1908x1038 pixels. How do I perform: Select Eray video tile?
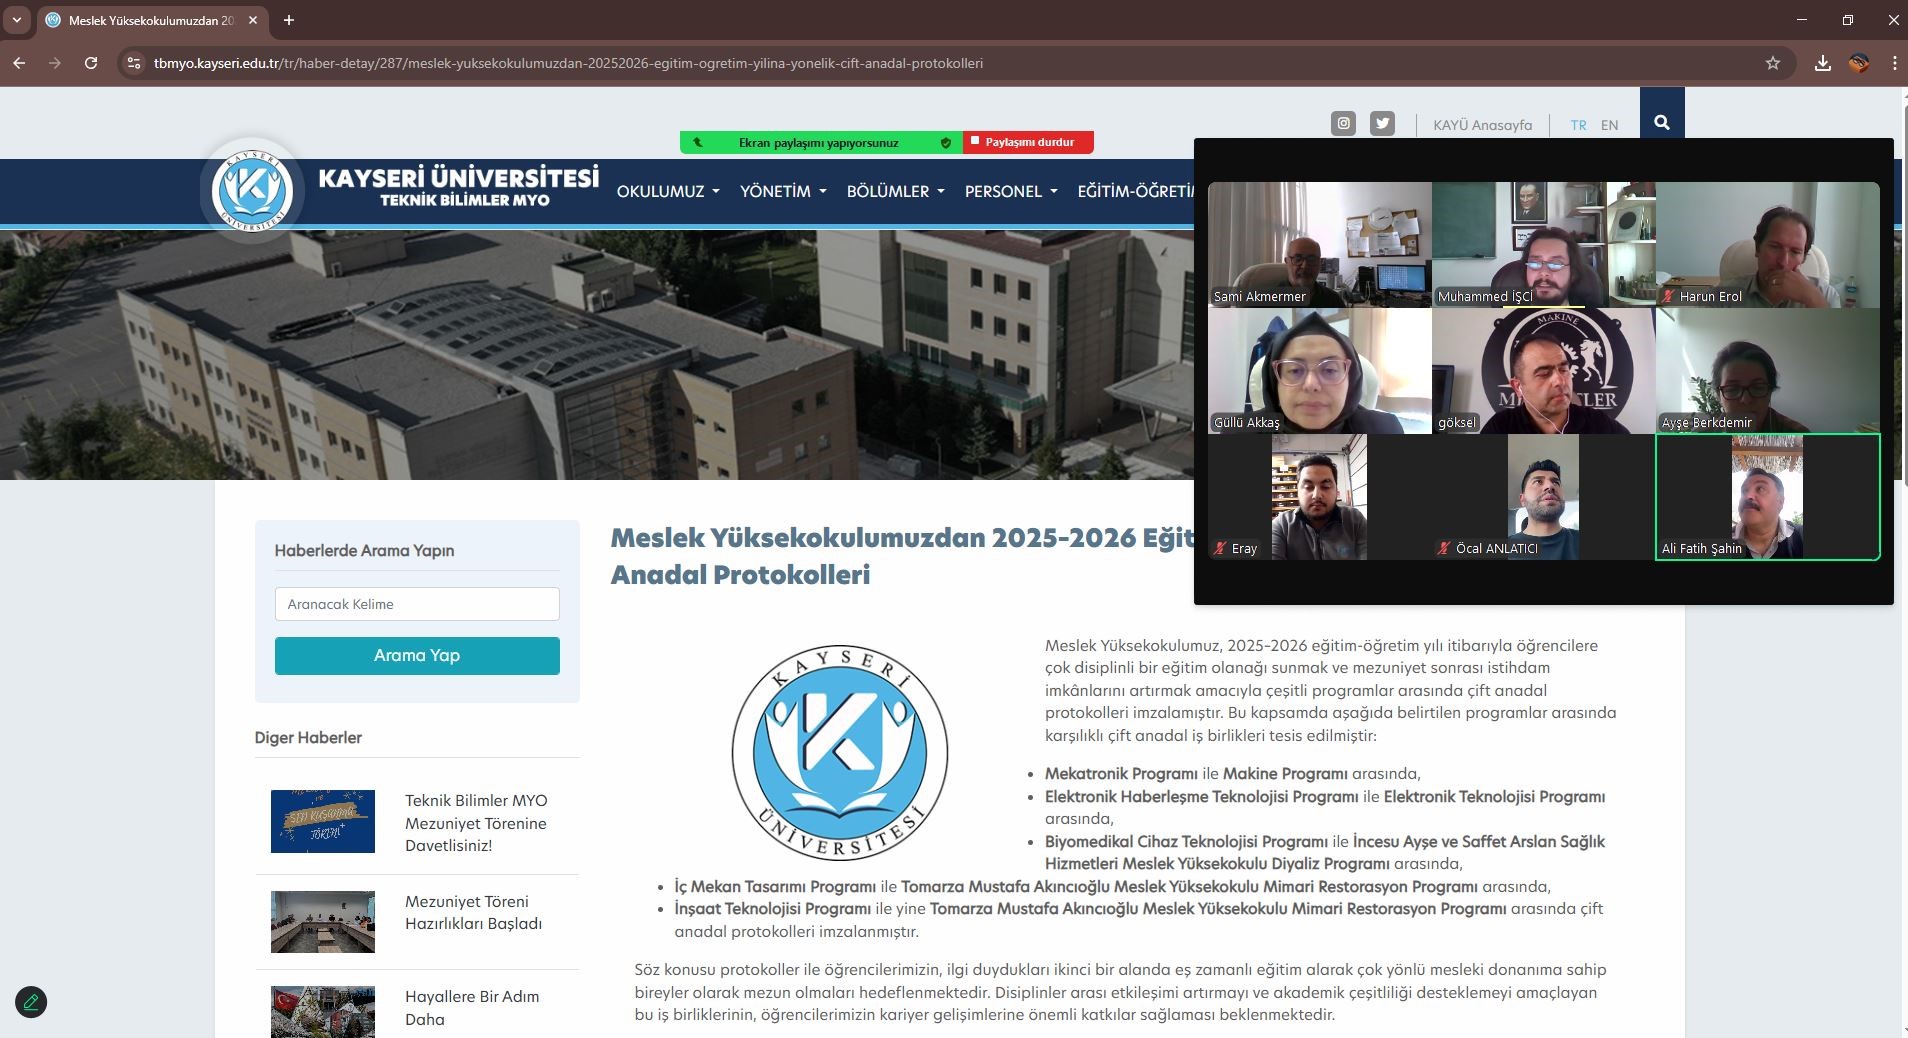click(1320, 496)
